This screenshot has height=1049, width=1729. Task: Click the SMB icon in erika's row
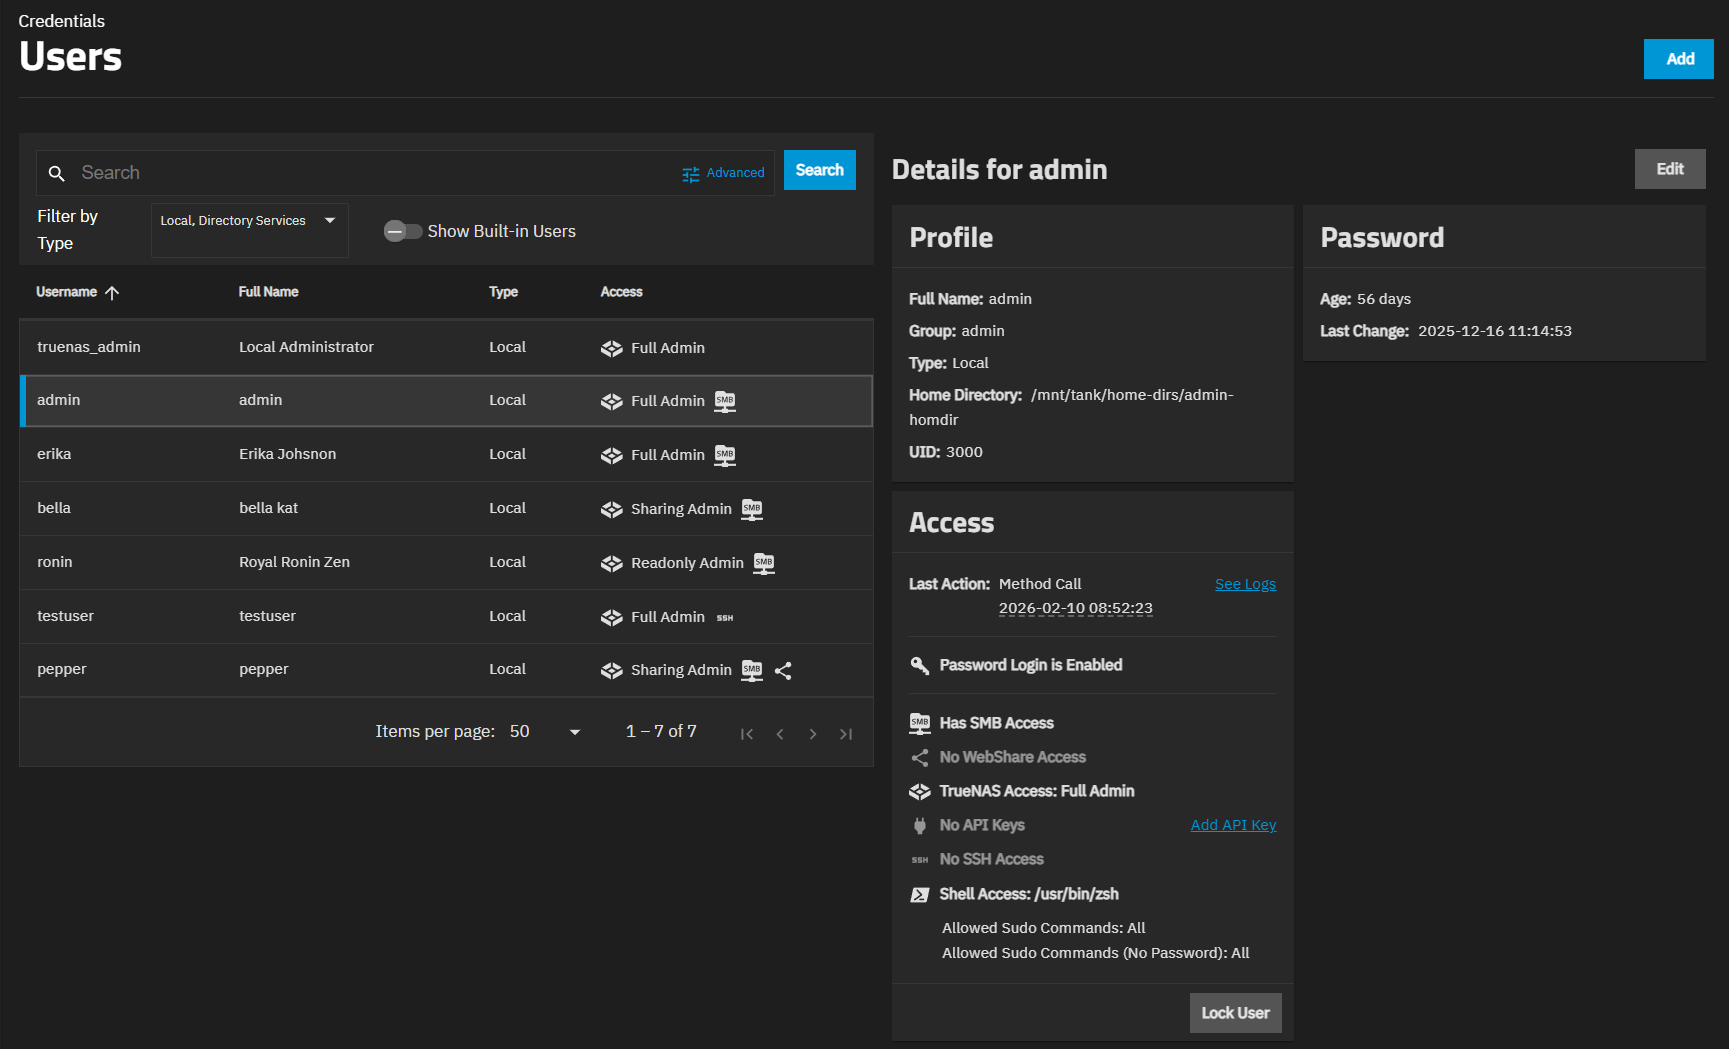pyautogui.click(x=725, y=455)
